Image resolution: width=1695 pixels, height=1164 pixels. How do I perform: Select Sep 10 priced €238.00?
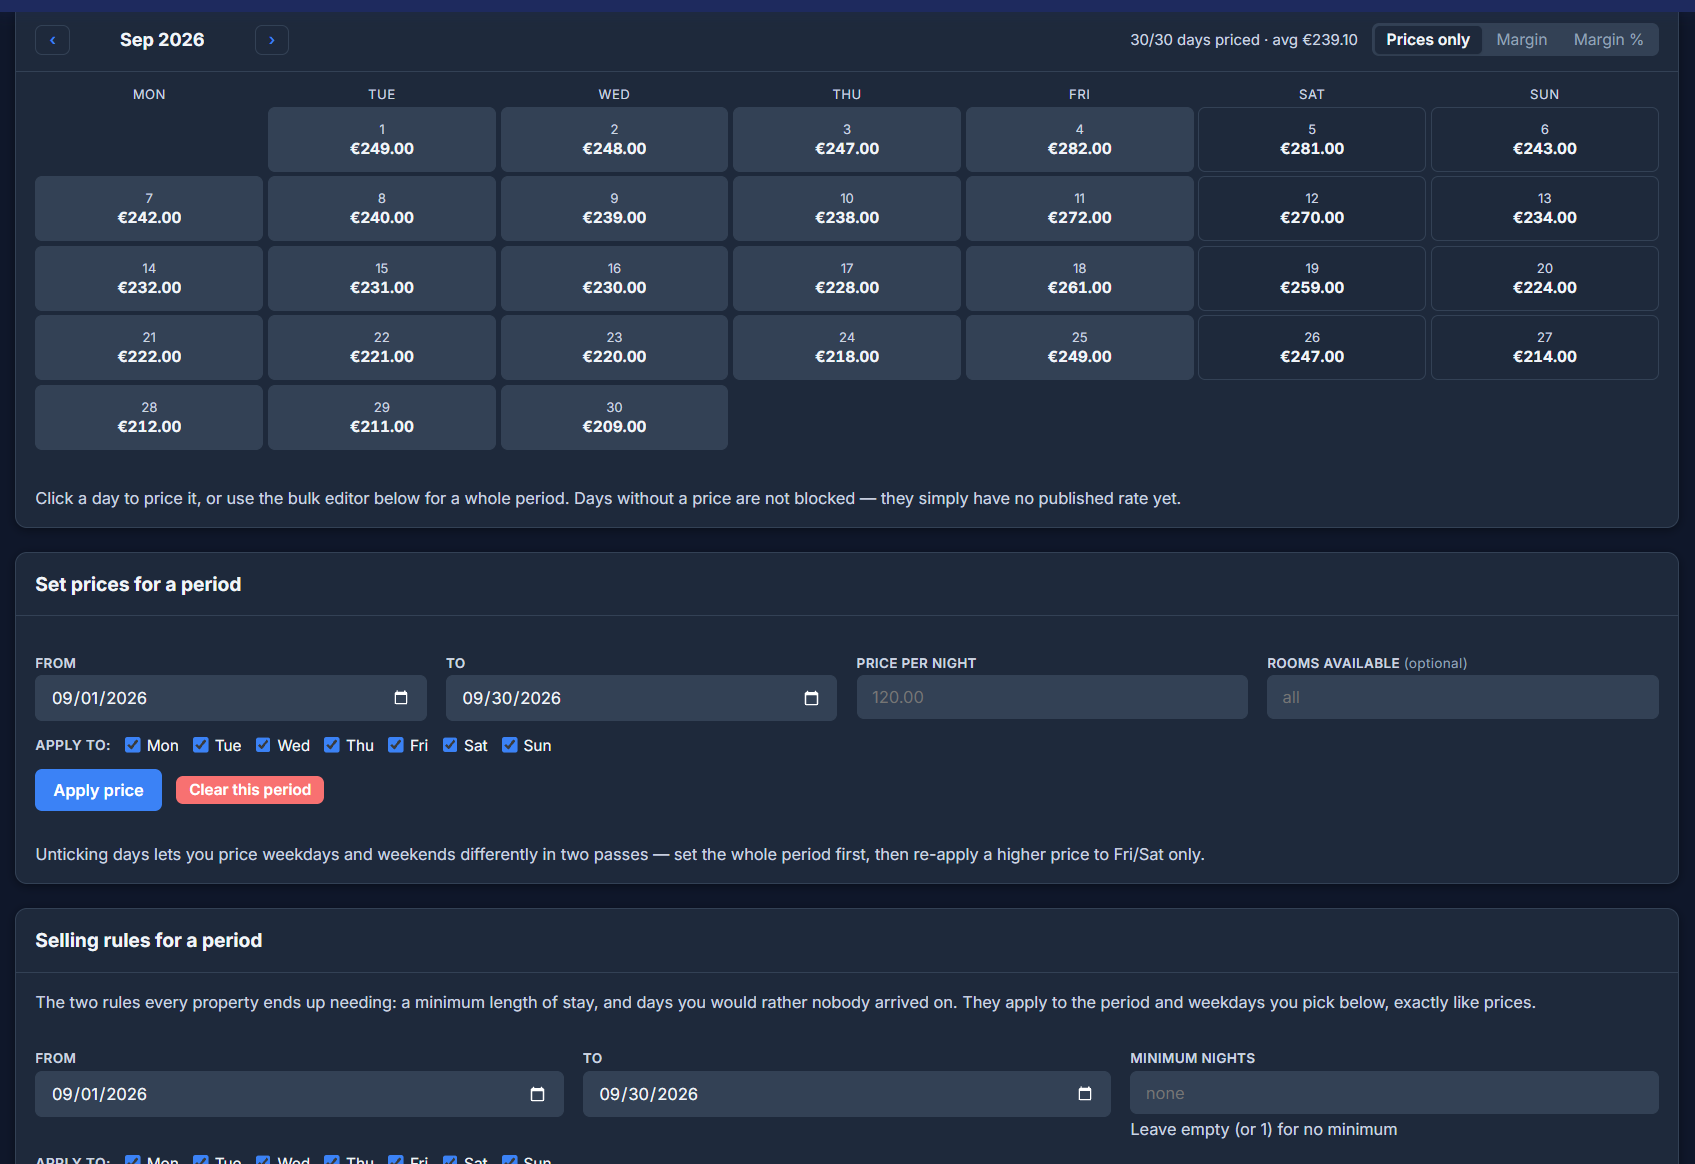847,208
